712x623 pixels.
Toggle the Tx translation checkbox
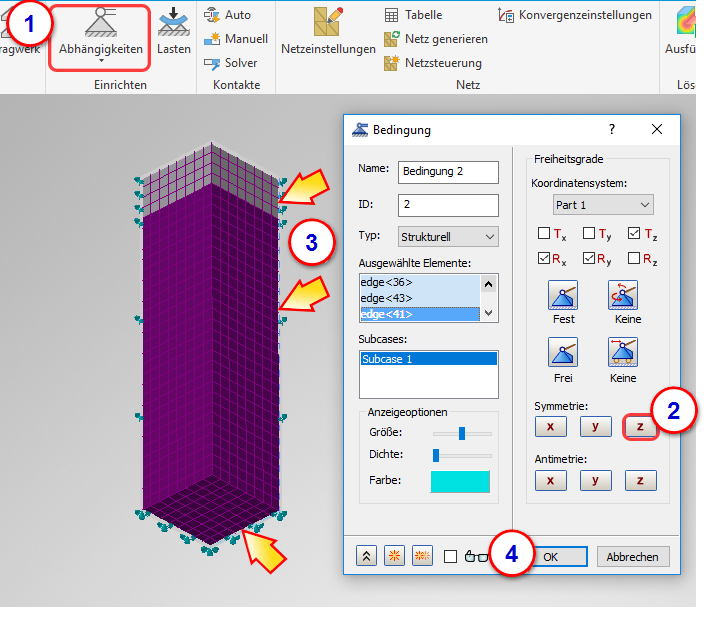(x=544, y=233)
